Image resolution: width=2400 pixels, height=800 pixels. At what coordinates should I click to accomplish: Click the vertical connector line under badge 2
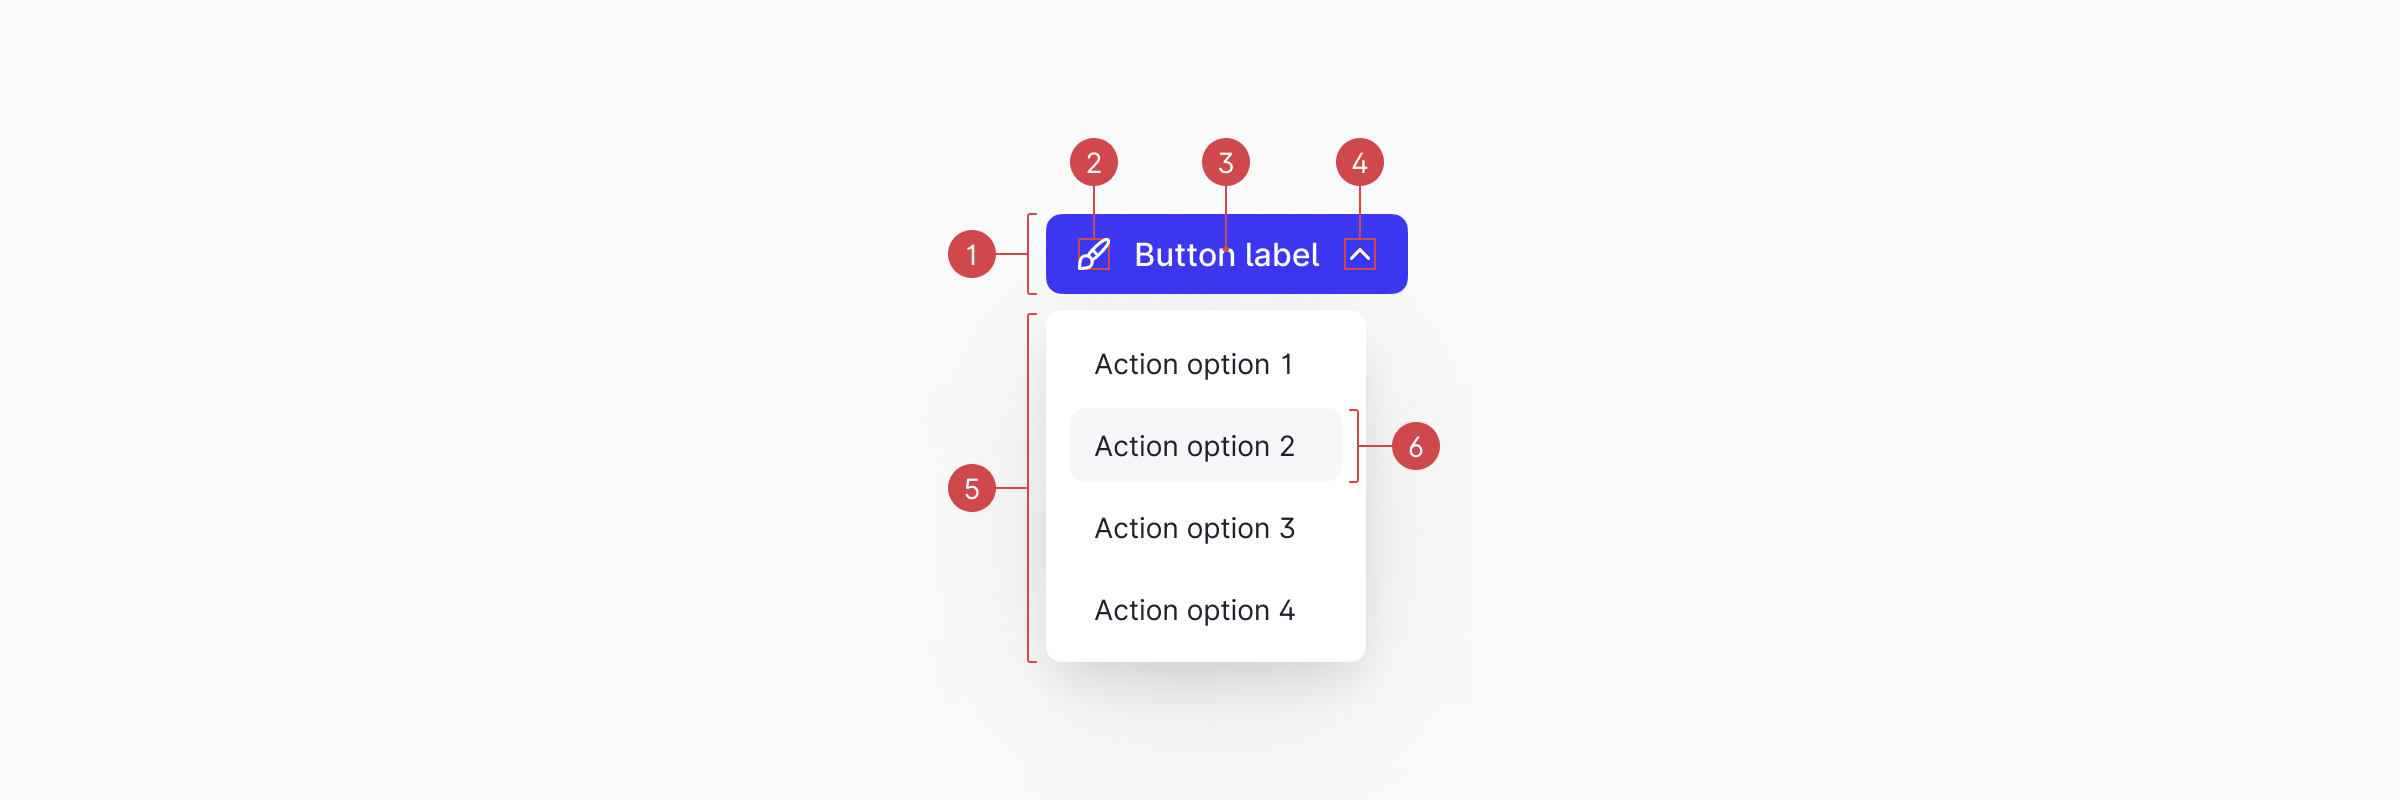coord(1094,210)
